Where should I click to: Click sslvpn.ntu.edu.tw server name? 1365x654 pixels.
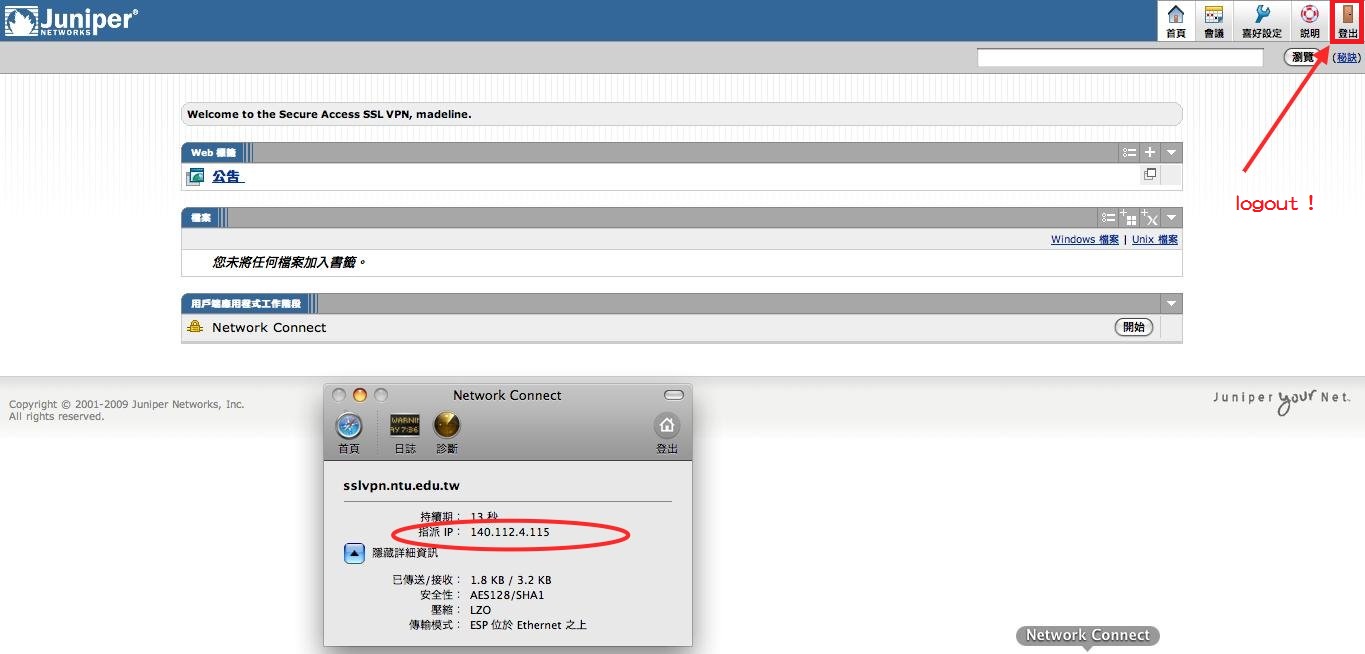pos(401,486)
